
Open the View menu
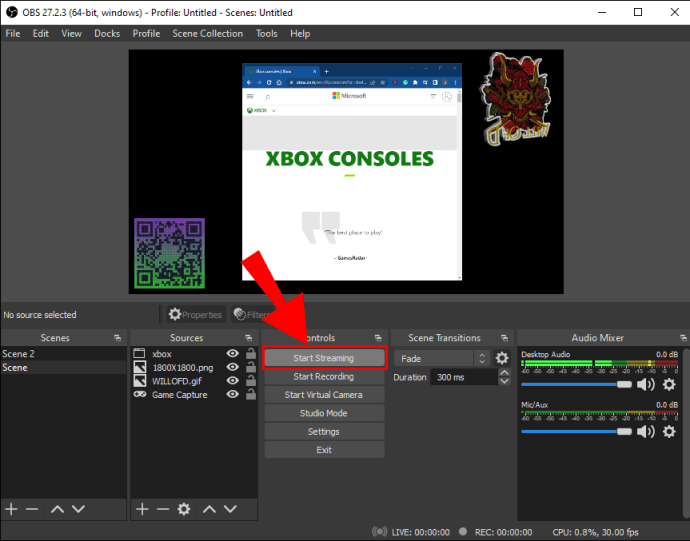pos(71,33)
